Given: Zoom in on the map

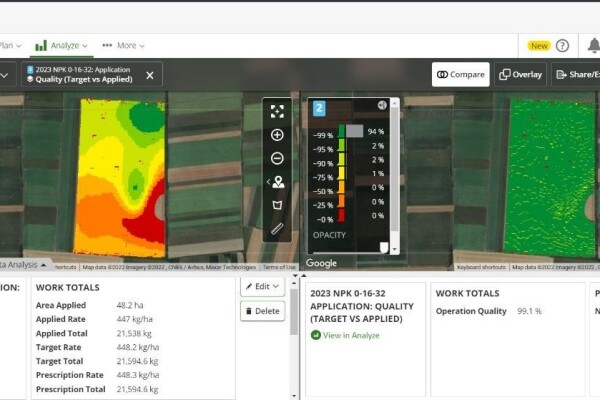Looking at the screenshot, I should [277, 135].
